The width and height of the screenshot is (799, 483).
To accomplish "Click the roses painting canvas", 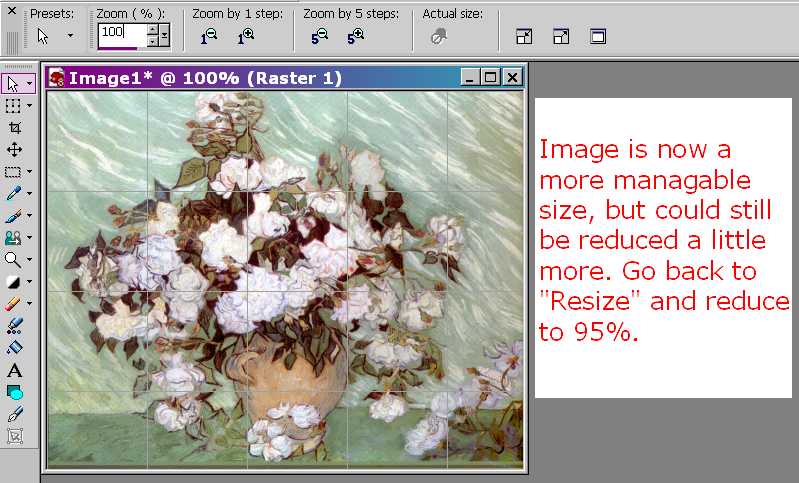I will [285, 280].
